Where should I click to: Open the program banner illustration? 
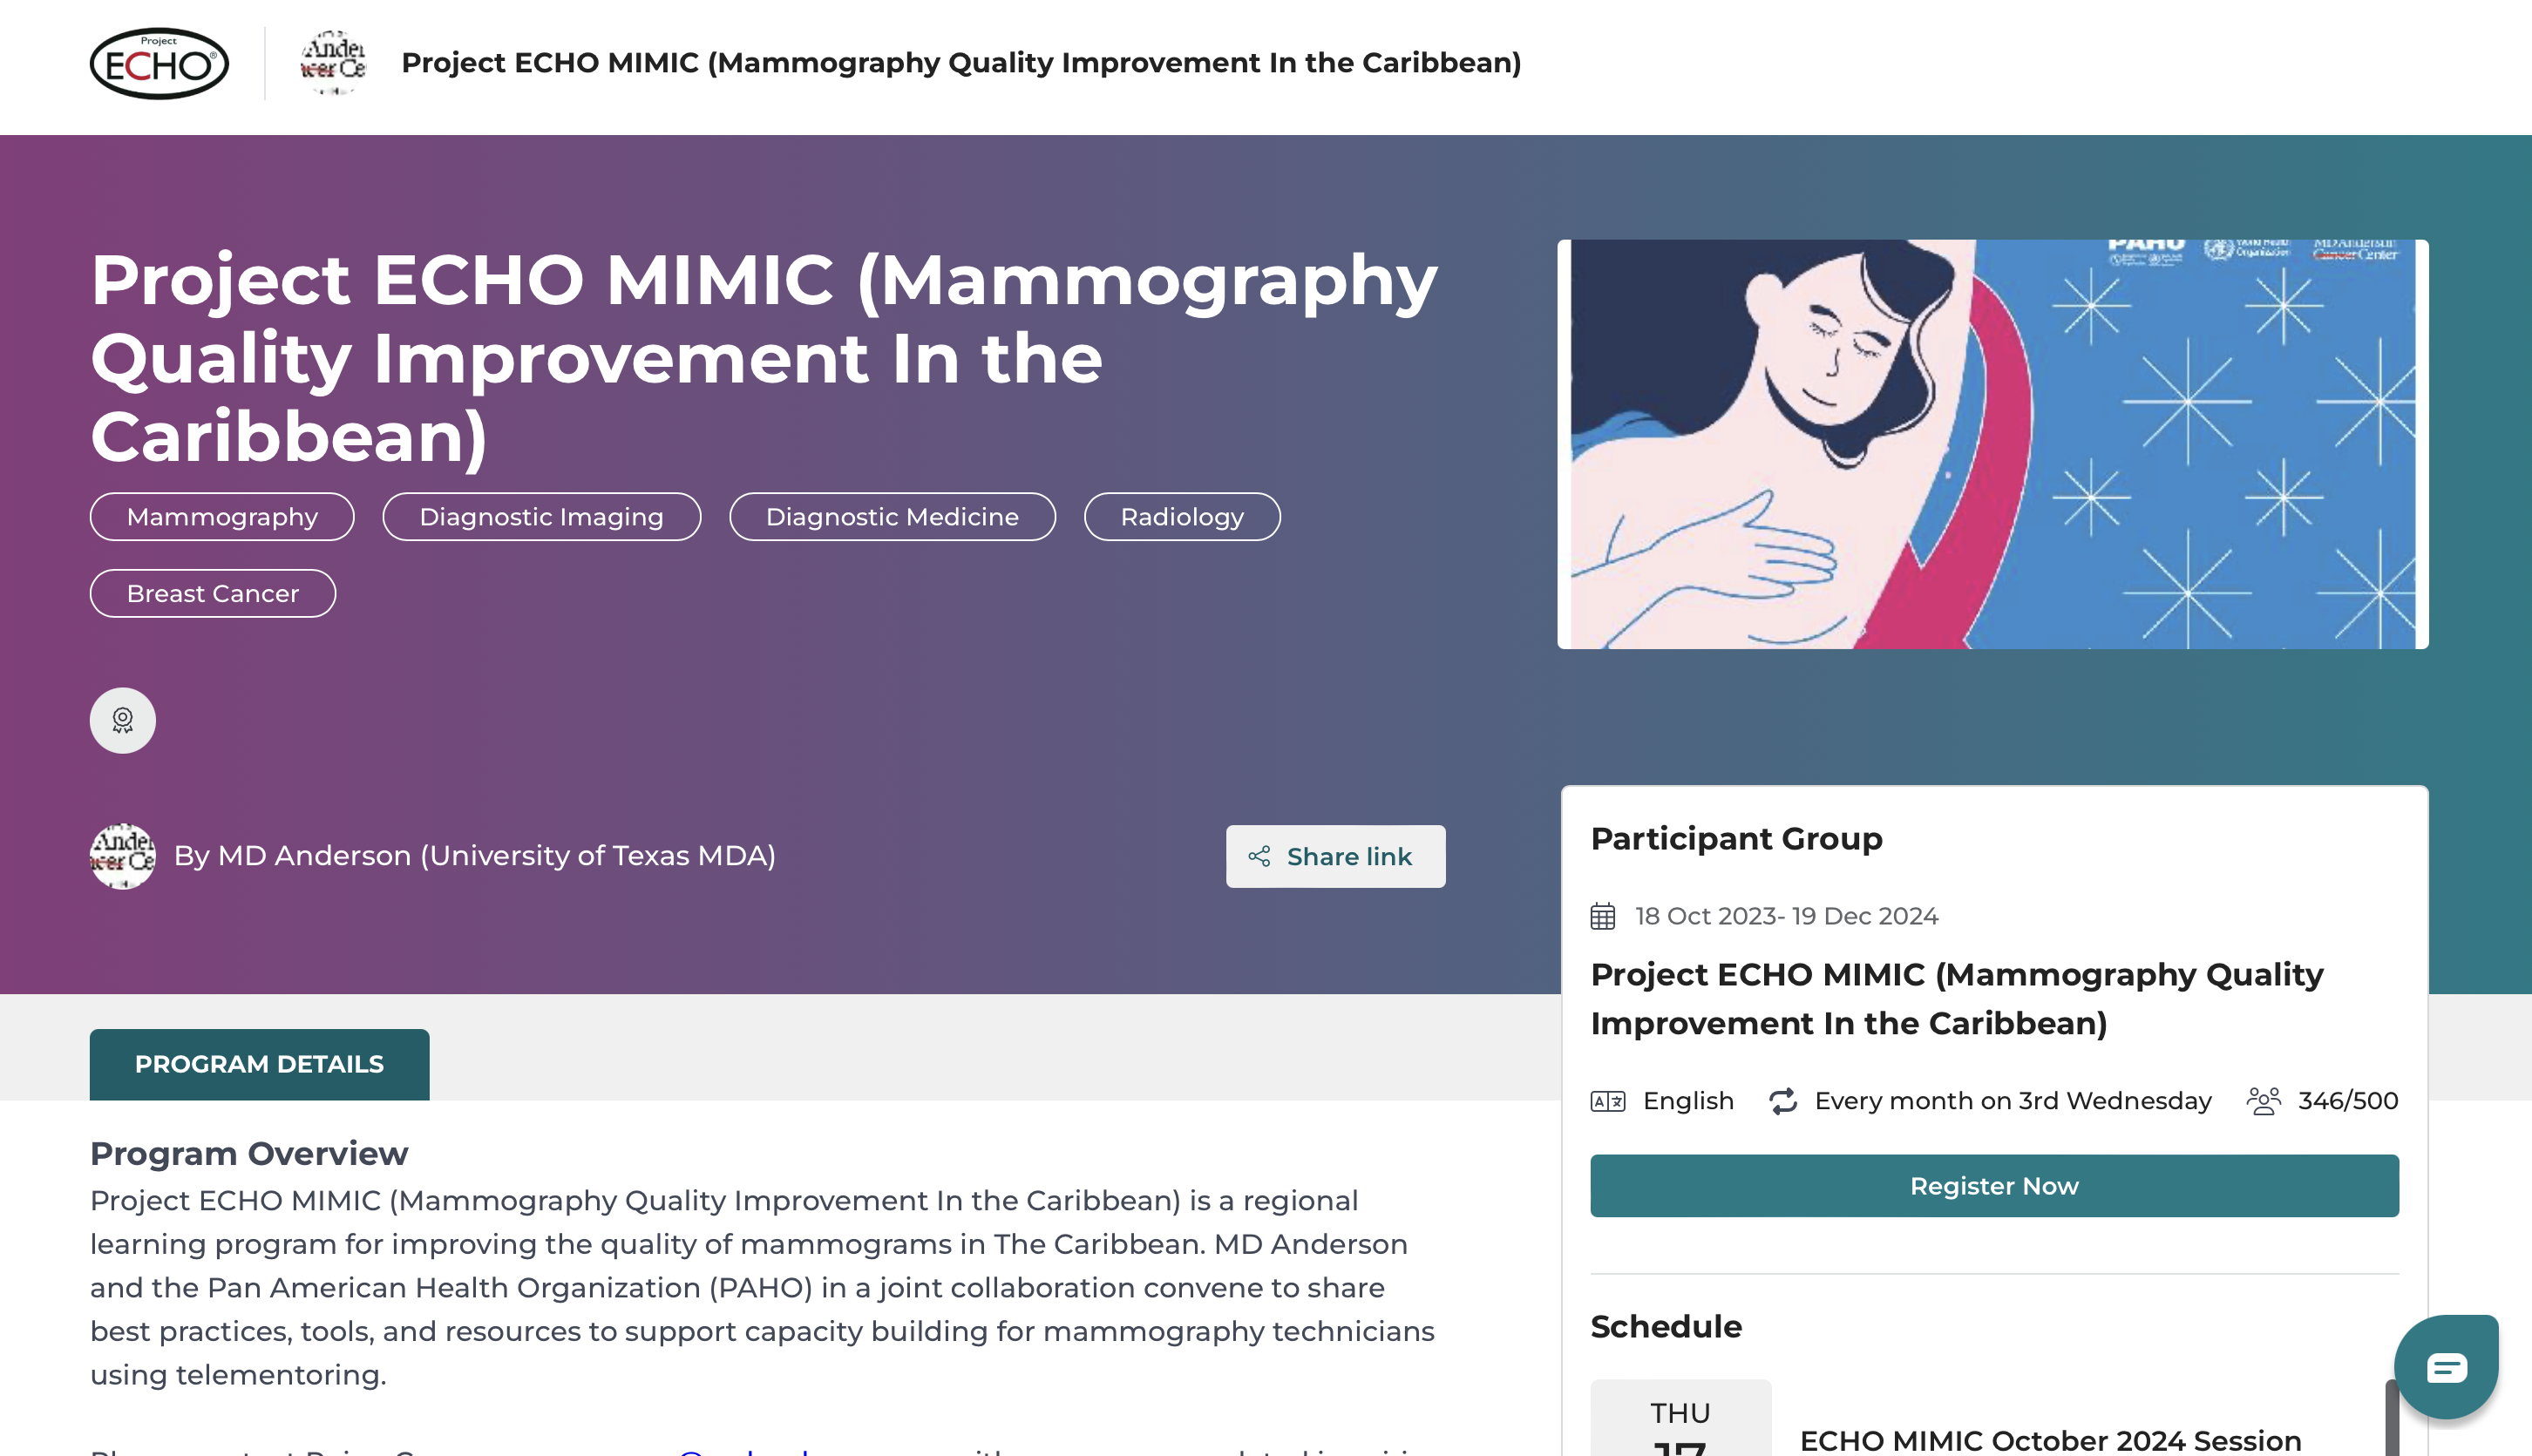tap(1992, 444)
